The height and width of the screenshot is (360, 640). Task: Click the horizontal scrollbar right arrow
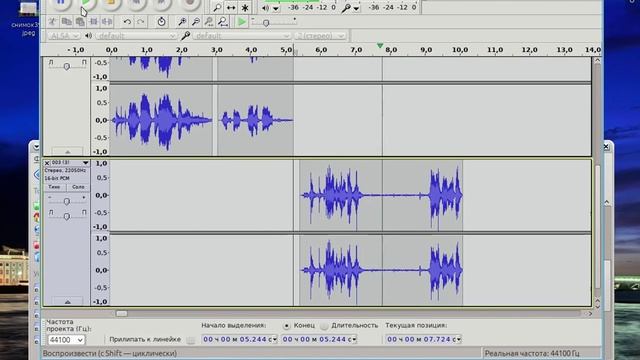pyautogui.click(x=589, y=313)
